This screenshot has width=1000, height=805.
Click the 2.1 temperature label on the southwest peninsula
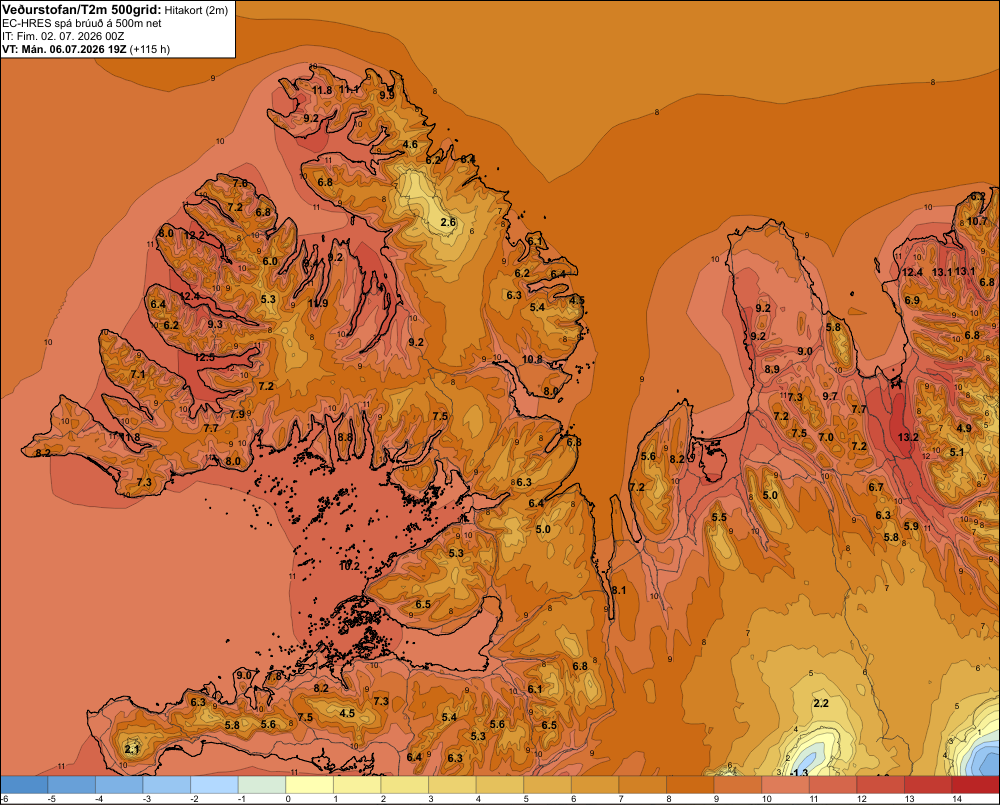pos(131,749)
